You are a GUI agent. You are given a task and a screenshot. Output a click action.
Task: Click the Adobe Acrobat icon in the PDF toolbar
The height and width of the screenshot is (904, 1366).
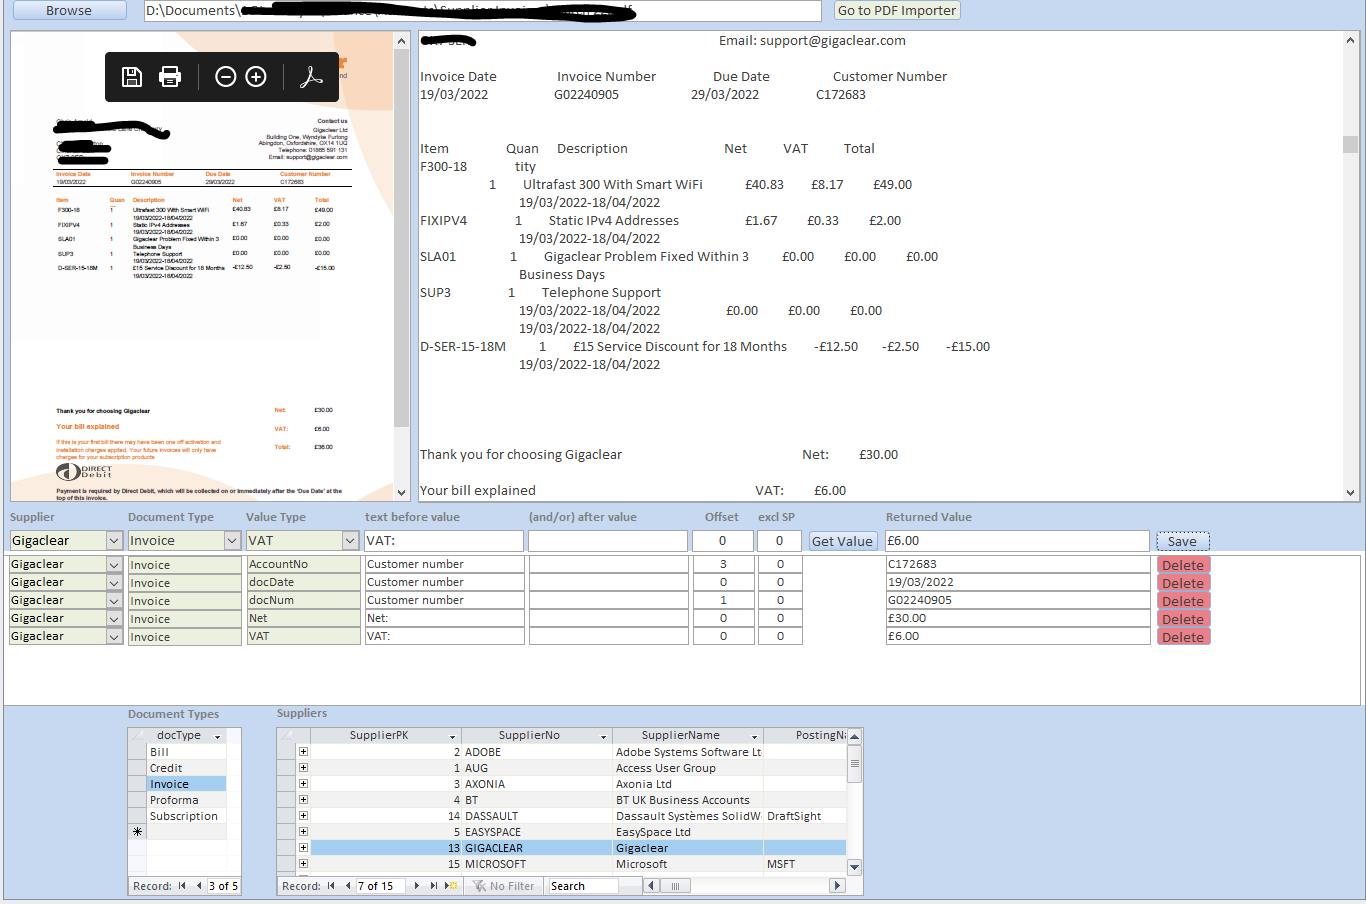[311, 77]
